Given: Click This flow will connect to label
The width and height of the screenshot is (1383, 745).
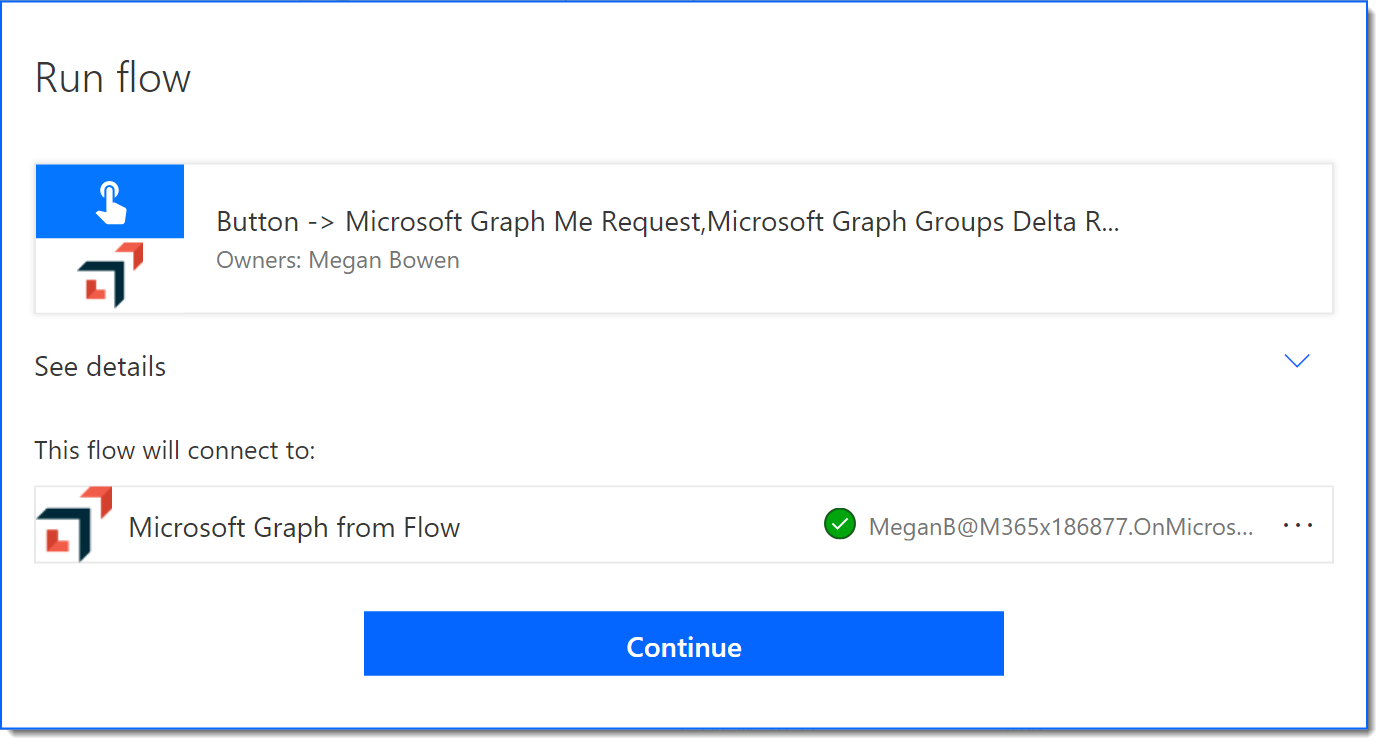Looking at the screenshot, I should click(x=175, y=450).
